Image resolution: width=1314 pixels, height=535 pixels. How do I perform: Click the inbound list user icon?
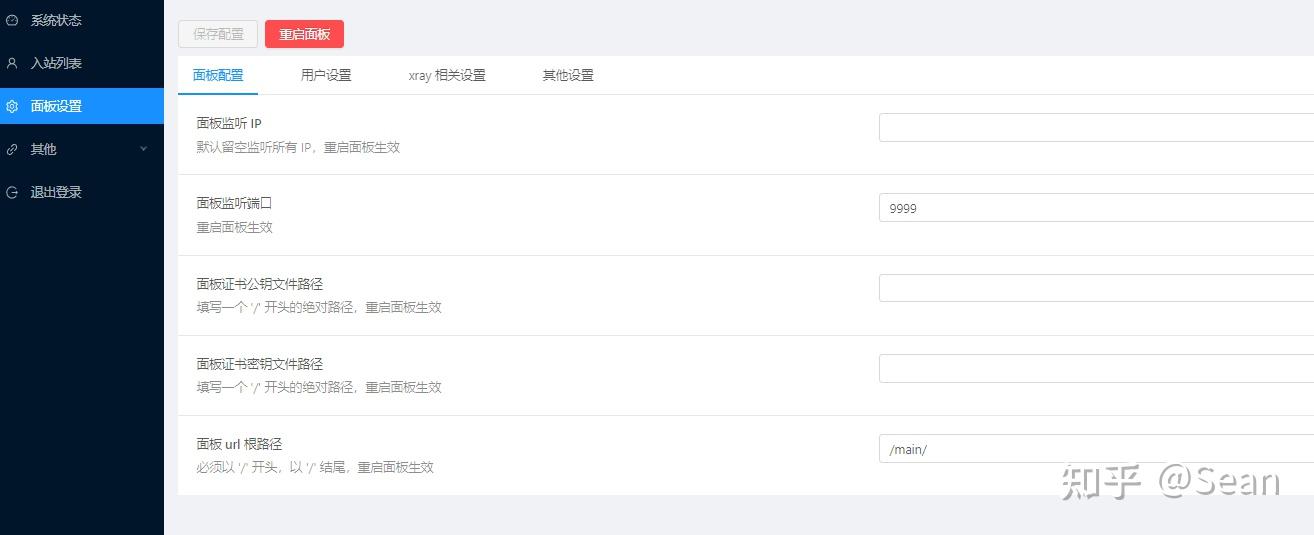coord(12,63)
